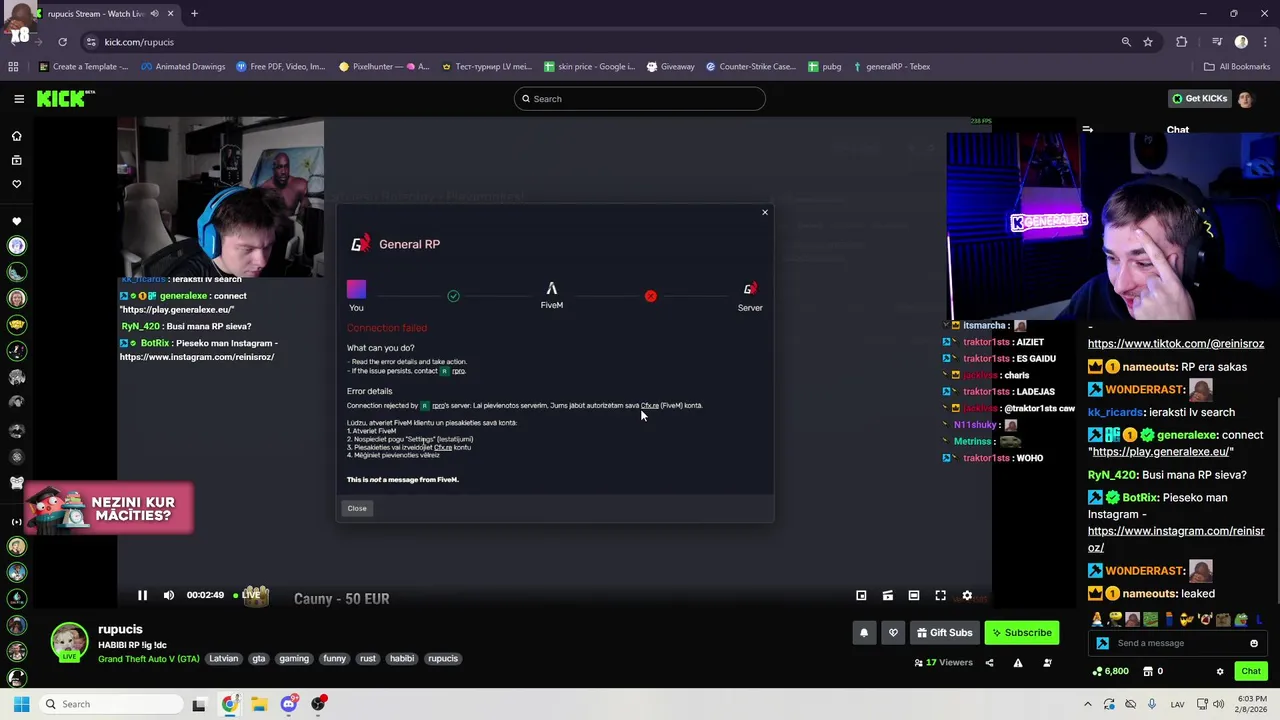Open Grand Theft Auto V category link
Screen dimensions: 1280x720
148,658
